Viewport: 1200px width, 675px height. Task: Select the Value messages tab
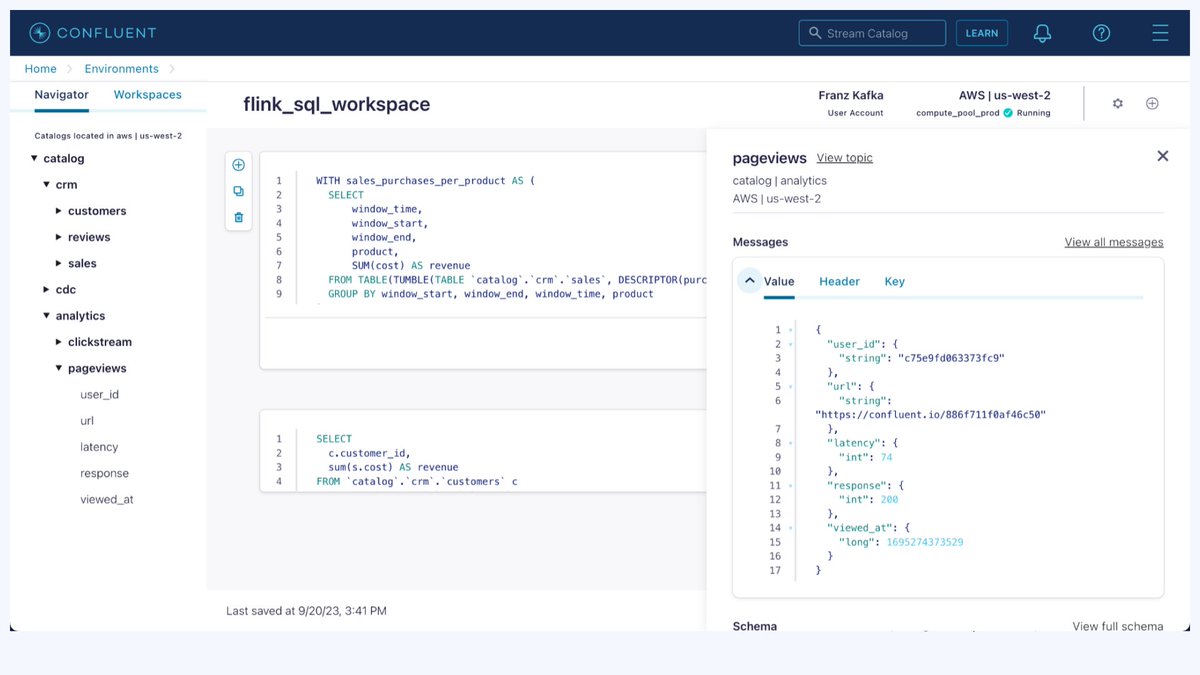(779, 282)
